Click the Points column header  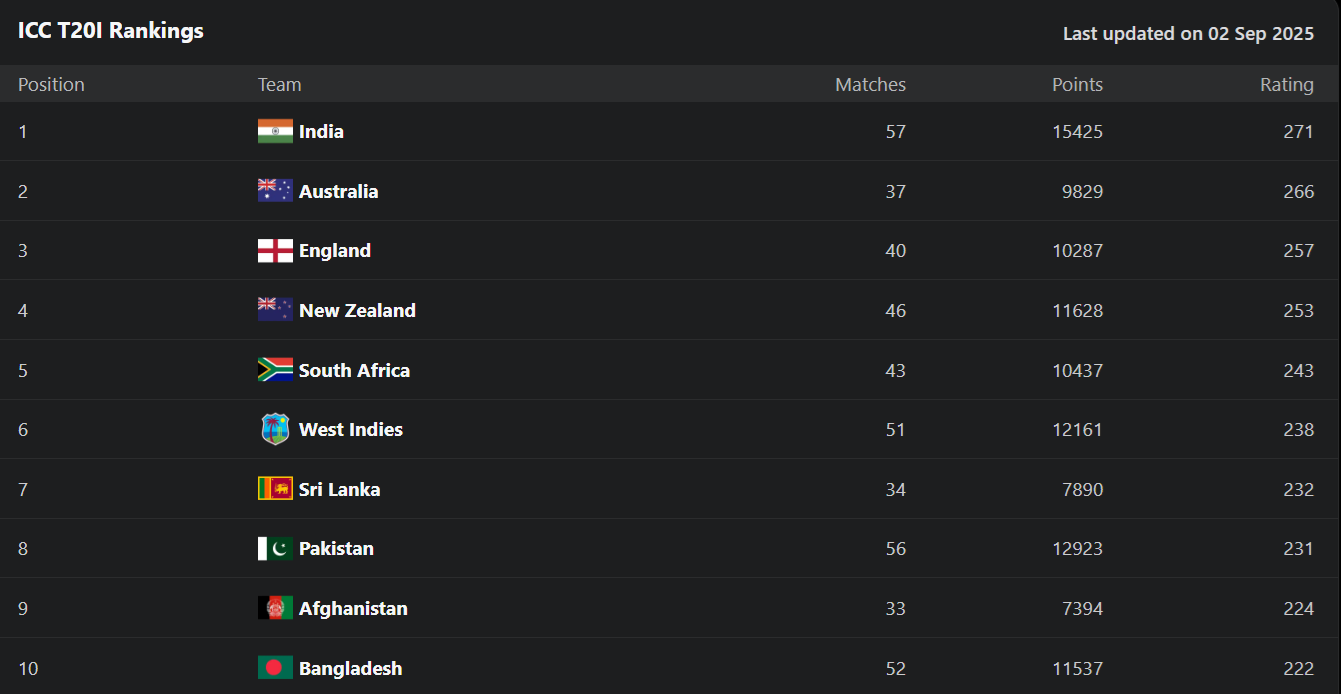(1077, 85)
